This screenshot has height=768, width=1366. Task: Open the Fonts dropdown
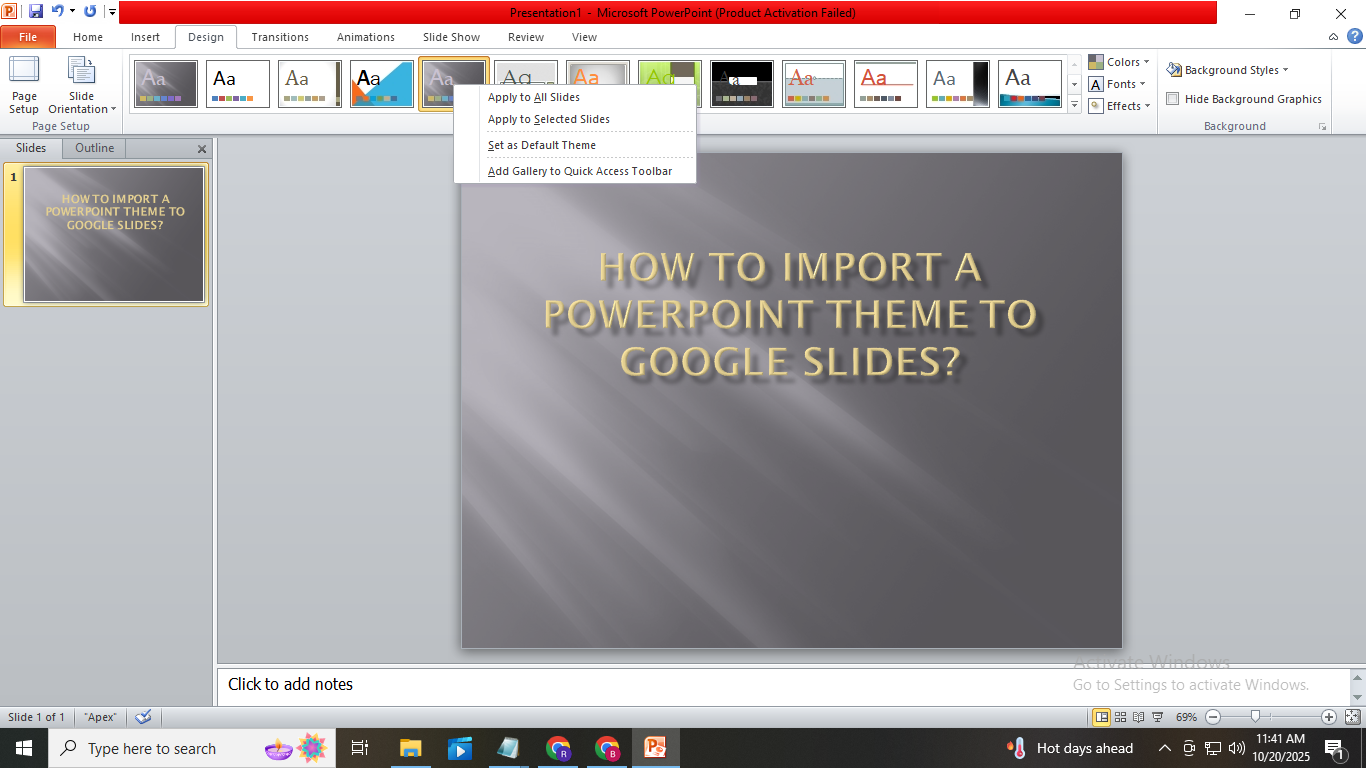tap(1117, 84)
